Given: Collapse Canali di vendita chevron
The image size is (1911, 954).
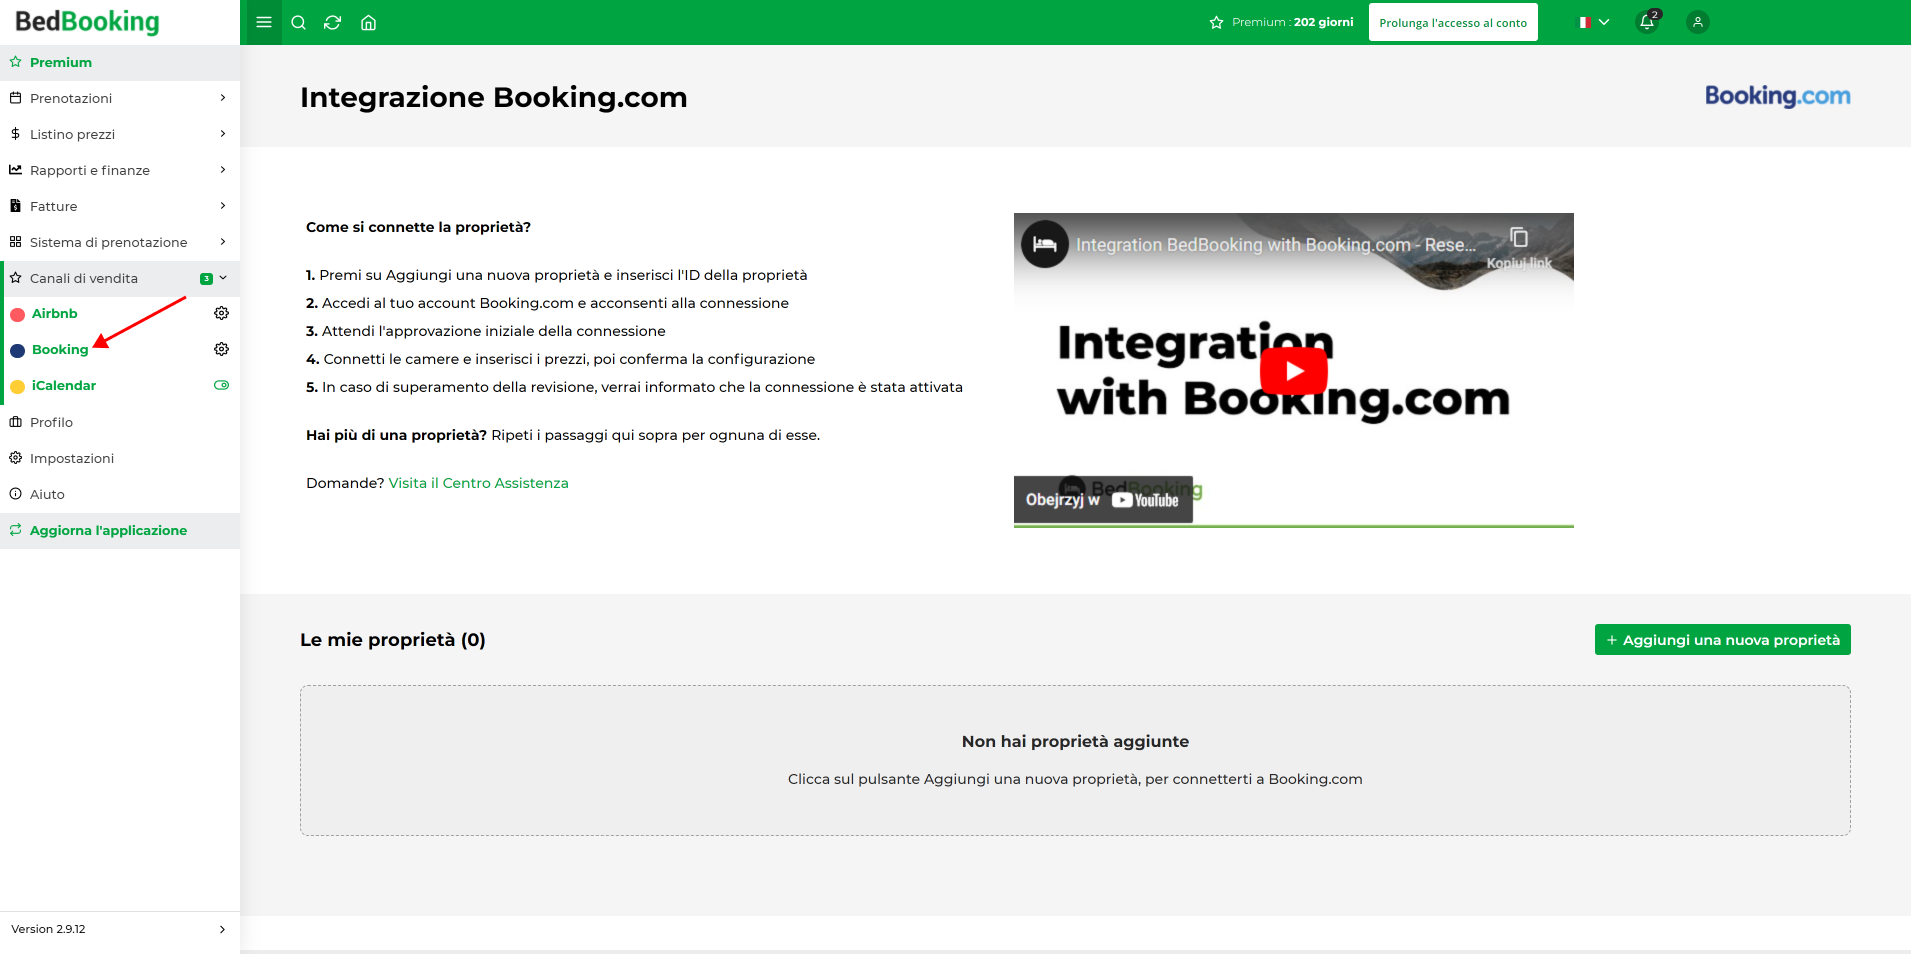Looking at the screenshot, I should [x=223, y=278].
